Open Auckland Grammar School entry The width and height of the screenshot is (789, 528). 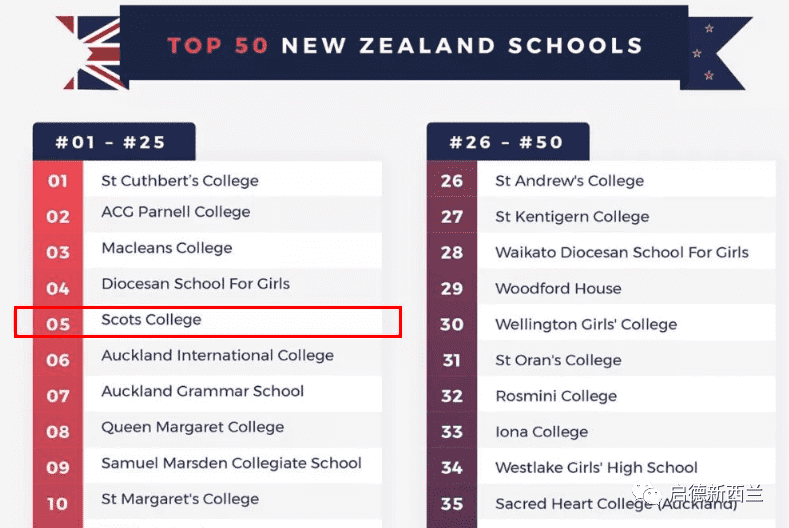[202, 392]
